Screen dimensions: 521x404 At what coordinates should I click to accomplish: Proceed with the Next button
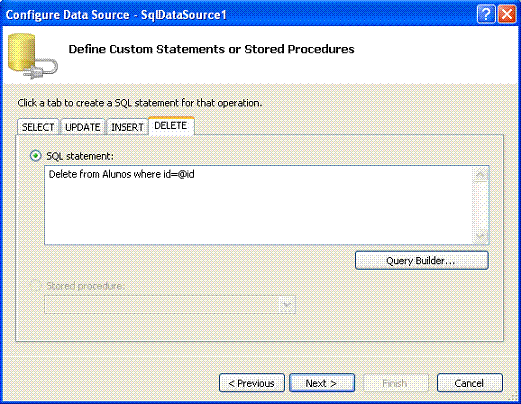click(x=322, y=383)
